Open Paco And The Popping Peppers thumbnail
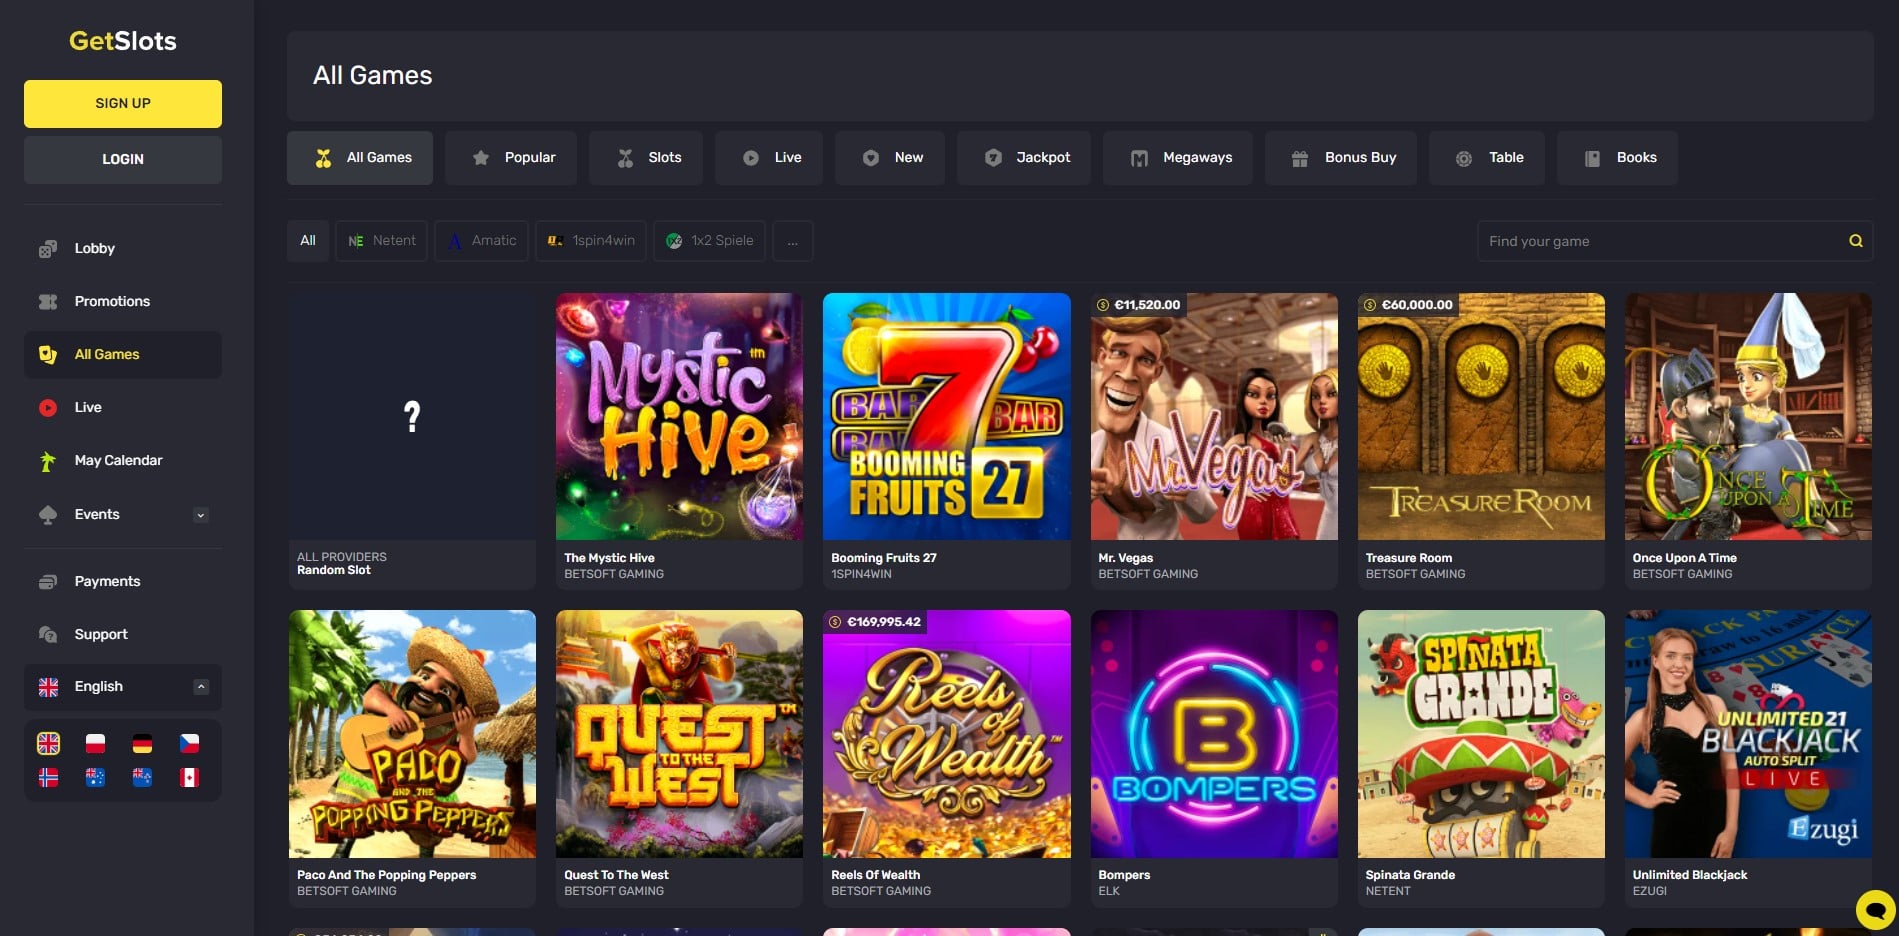Screen dimensions: 1899x936 412,734
